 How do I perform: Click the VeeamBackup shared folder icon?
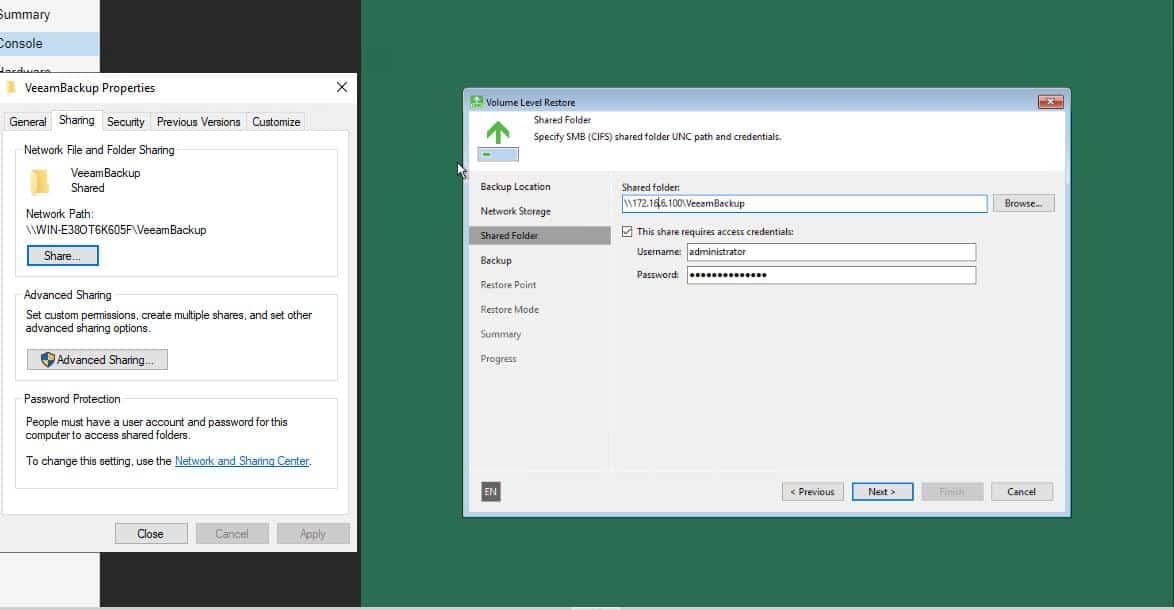(x=40, y=181)
